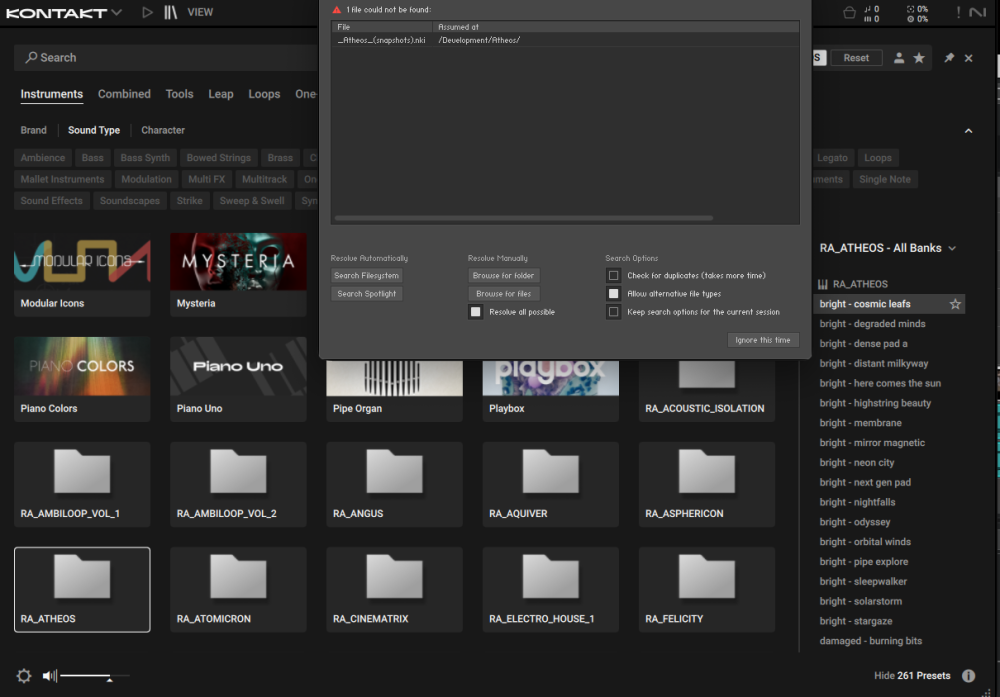Click Browse for folder button

pos(504,275)
